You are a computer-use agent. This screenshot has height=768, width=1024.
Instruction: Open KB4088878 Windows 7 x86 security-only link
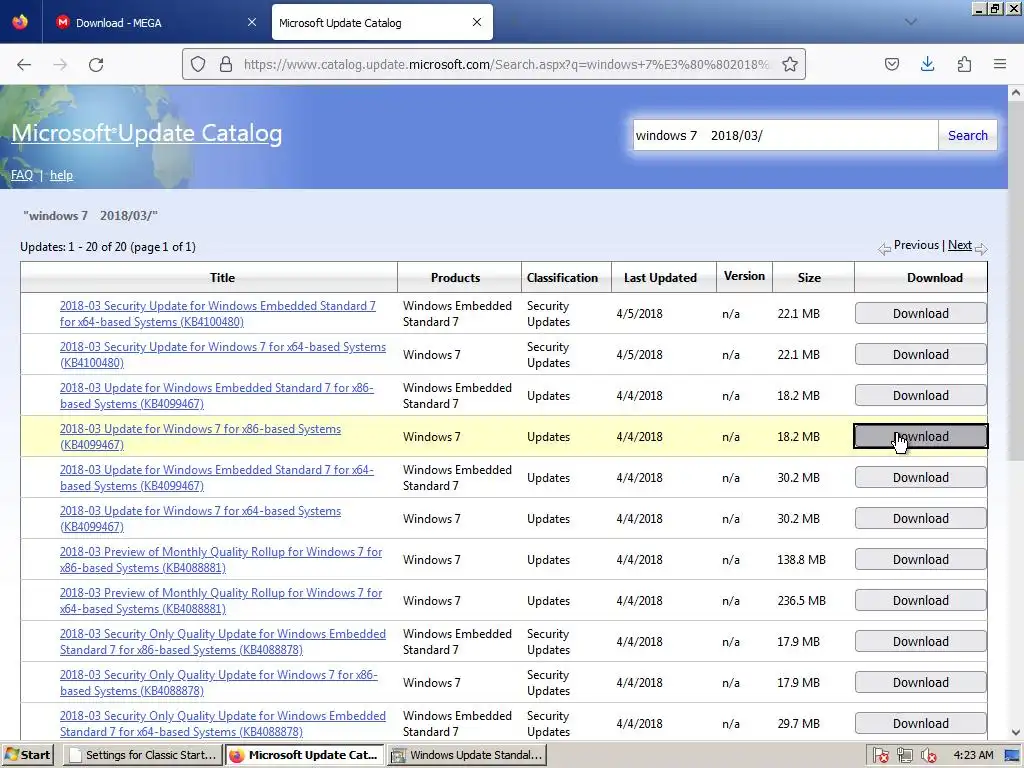[x=219, y=682]
